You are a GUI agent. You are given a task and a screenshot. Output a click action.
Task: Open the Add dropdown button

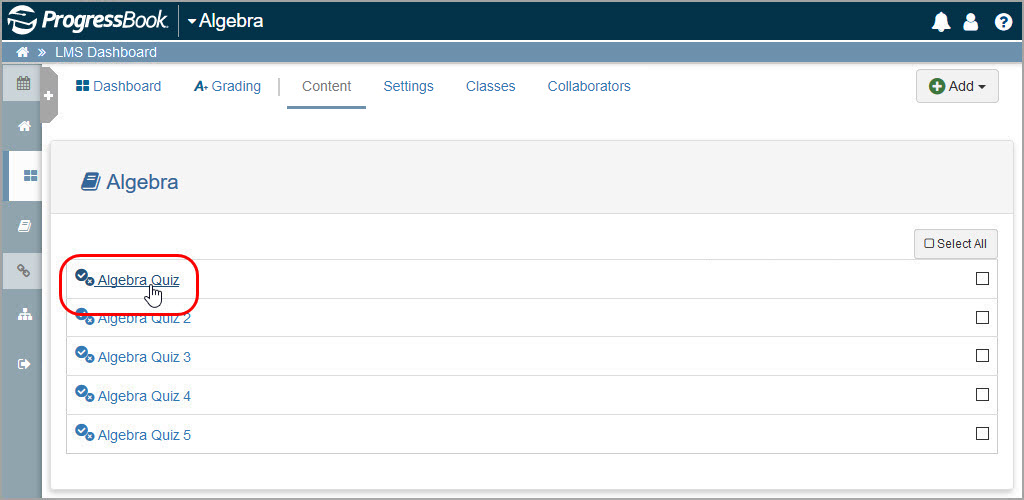point(957,86)
